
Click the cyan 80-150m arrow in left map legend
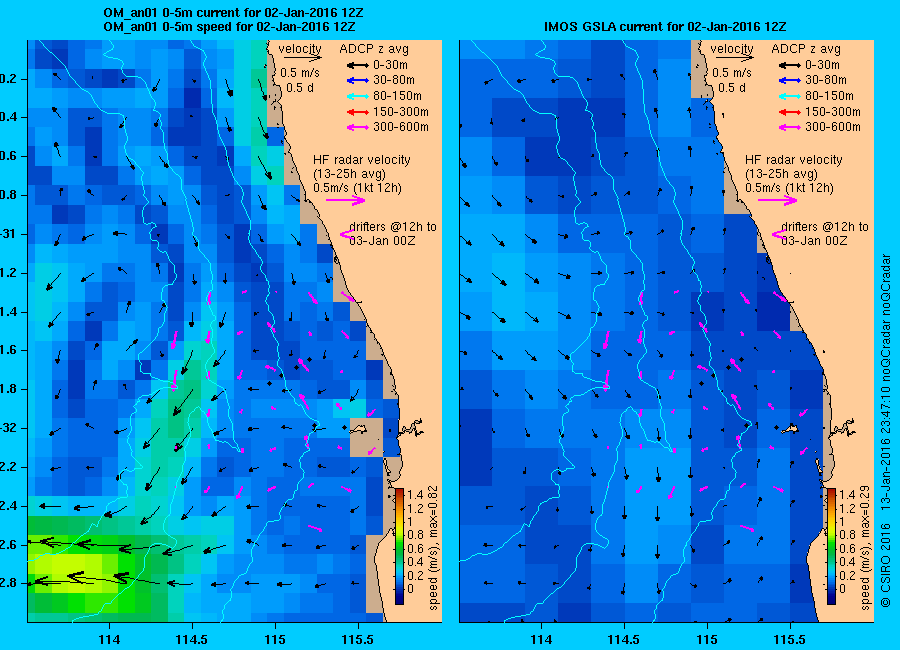(x=358, y=96)
